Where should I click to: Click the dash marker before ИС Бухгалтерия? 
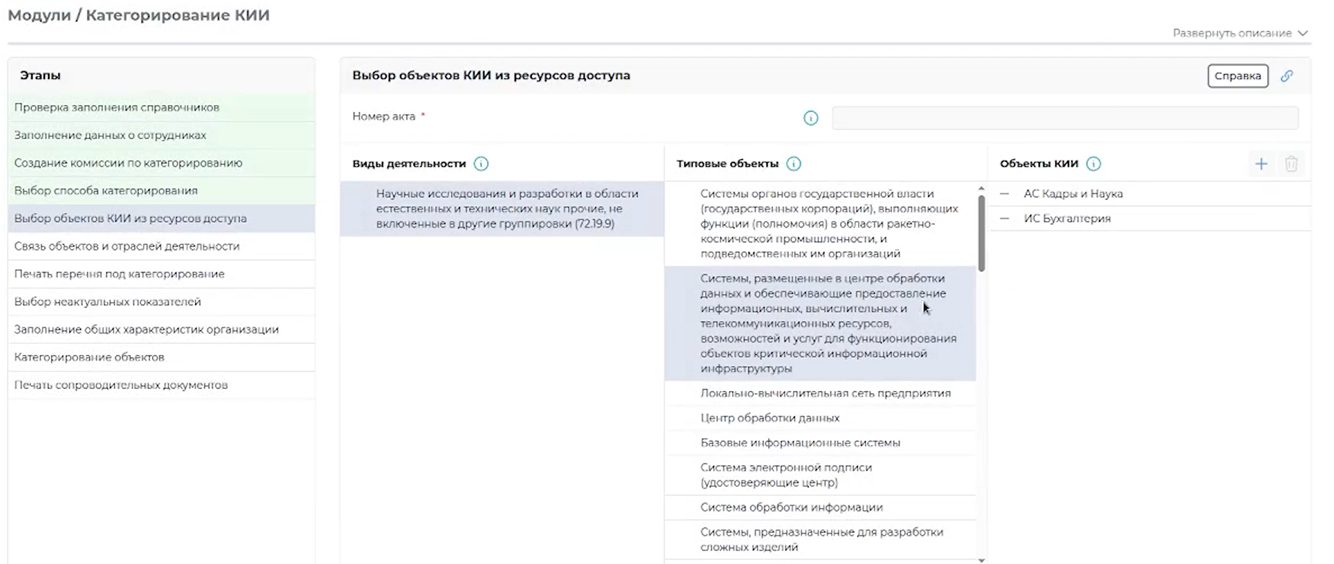click(x=1005, y=219)
